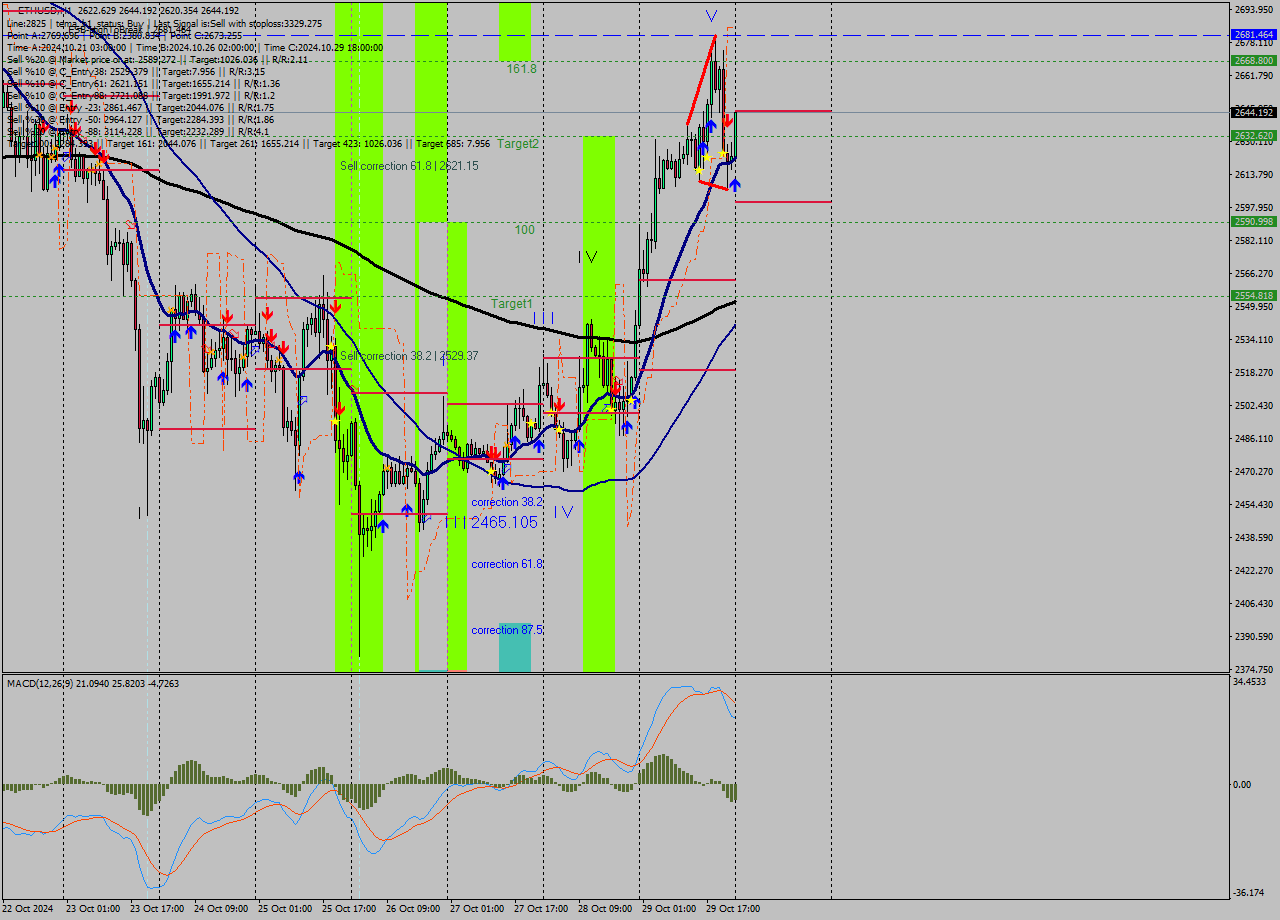Select the 'correction 87.5' blue label
The height and width of the screenshot is (920, 1280).
[507, 630]
